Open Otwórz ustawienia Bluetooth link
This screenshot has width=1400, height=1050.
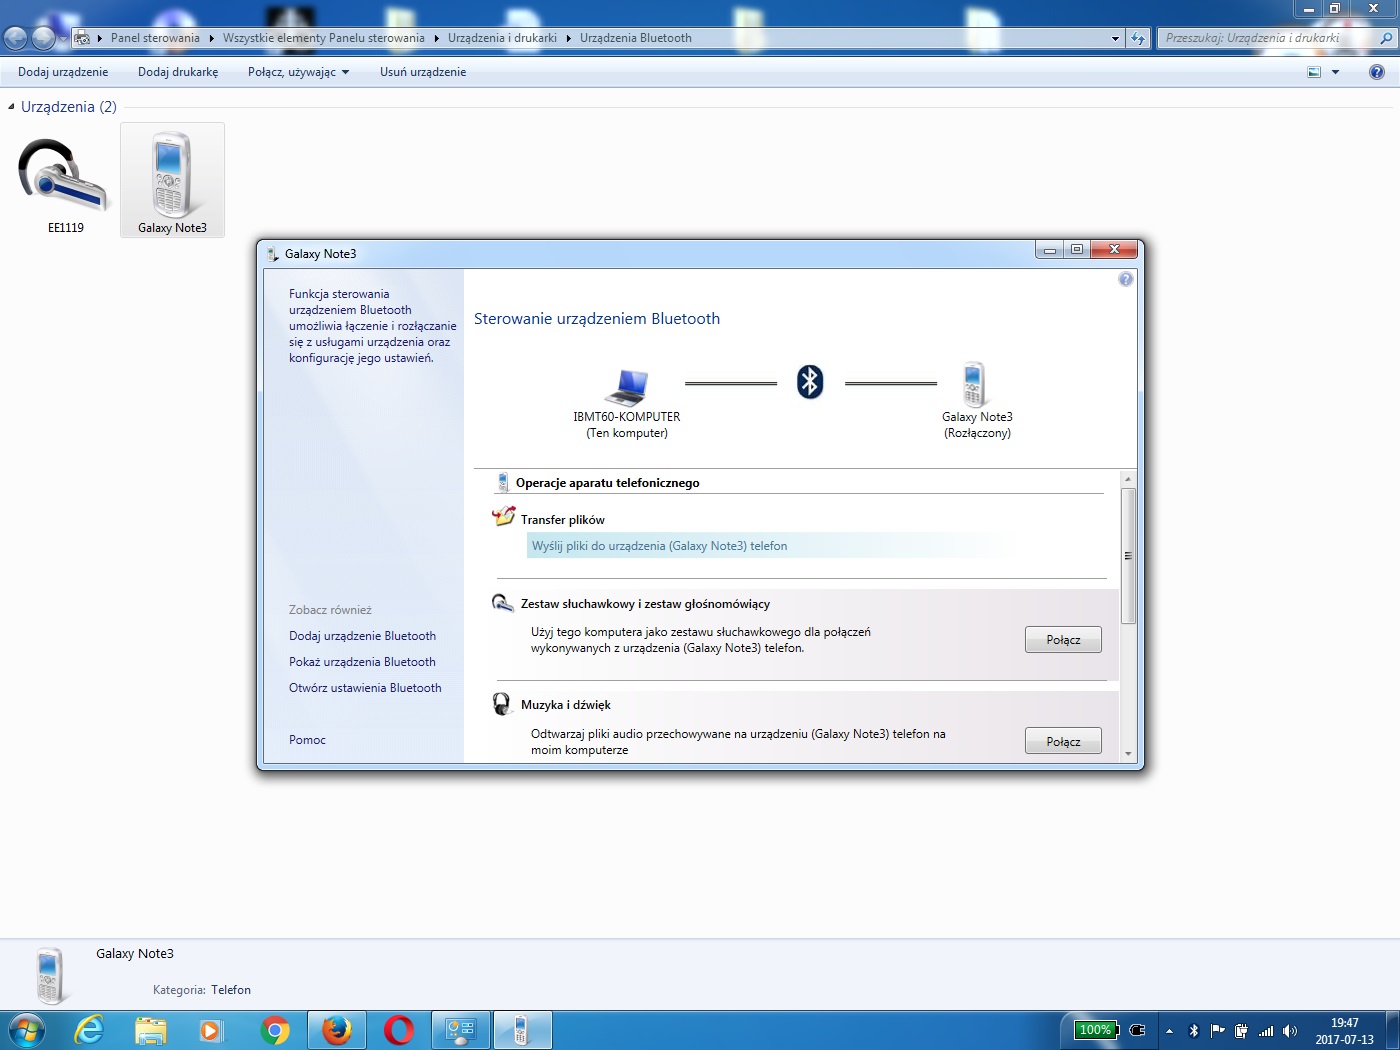[x=365, y=688]
